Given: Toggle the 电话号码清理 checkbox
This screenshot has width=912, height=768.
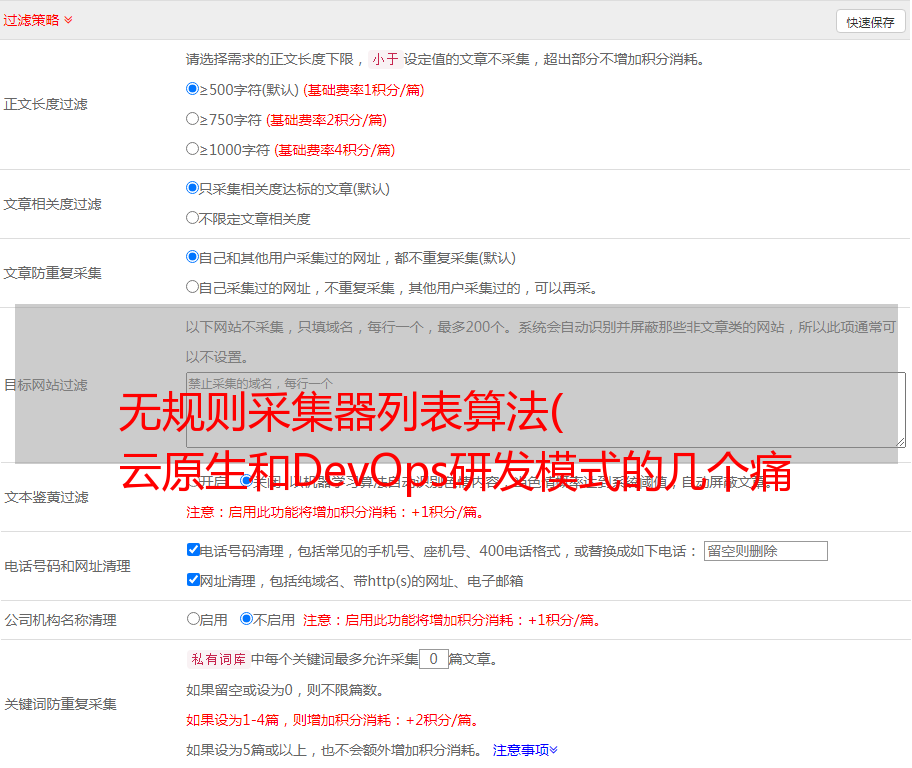Looking at the screenshot, I should 193,550.
